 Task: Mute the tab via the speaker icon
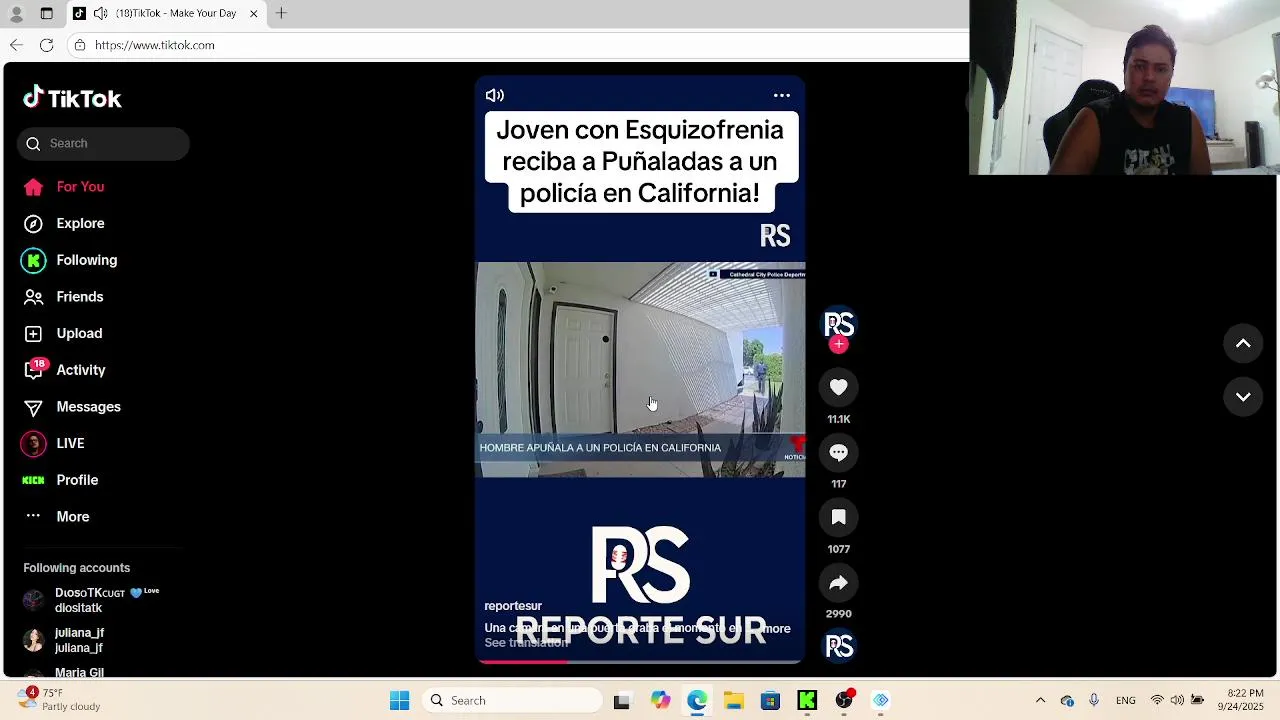click(101, 13)
